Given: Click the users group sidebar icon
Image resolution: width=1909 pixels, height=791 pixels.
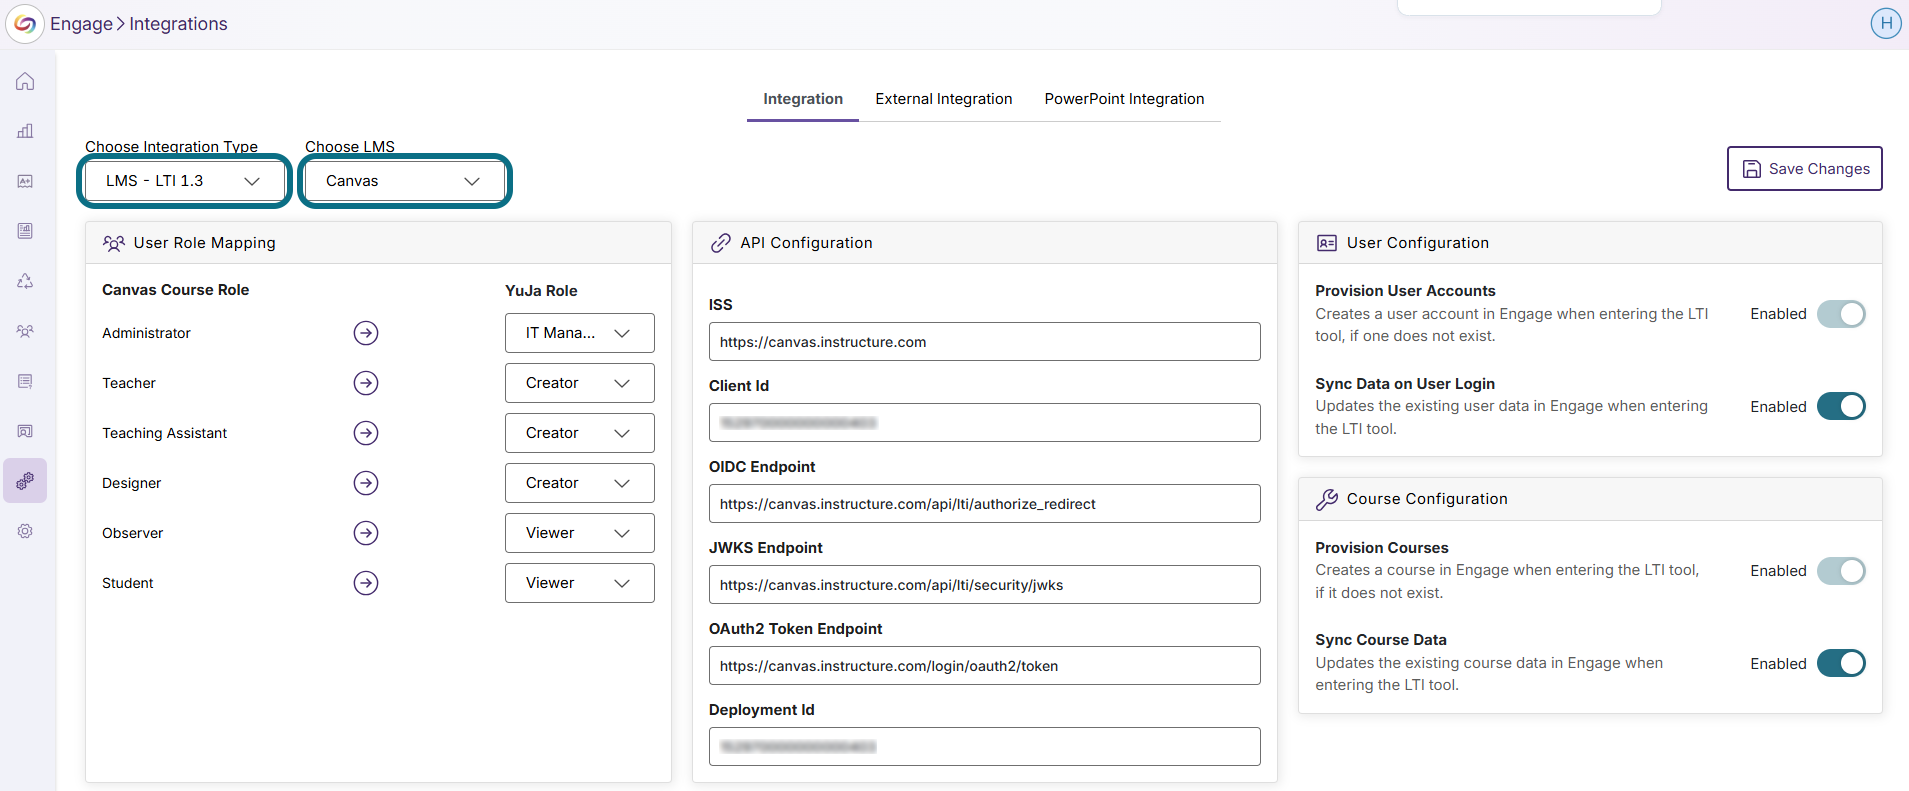Looking at the screenshot, I should pos(25,331).
